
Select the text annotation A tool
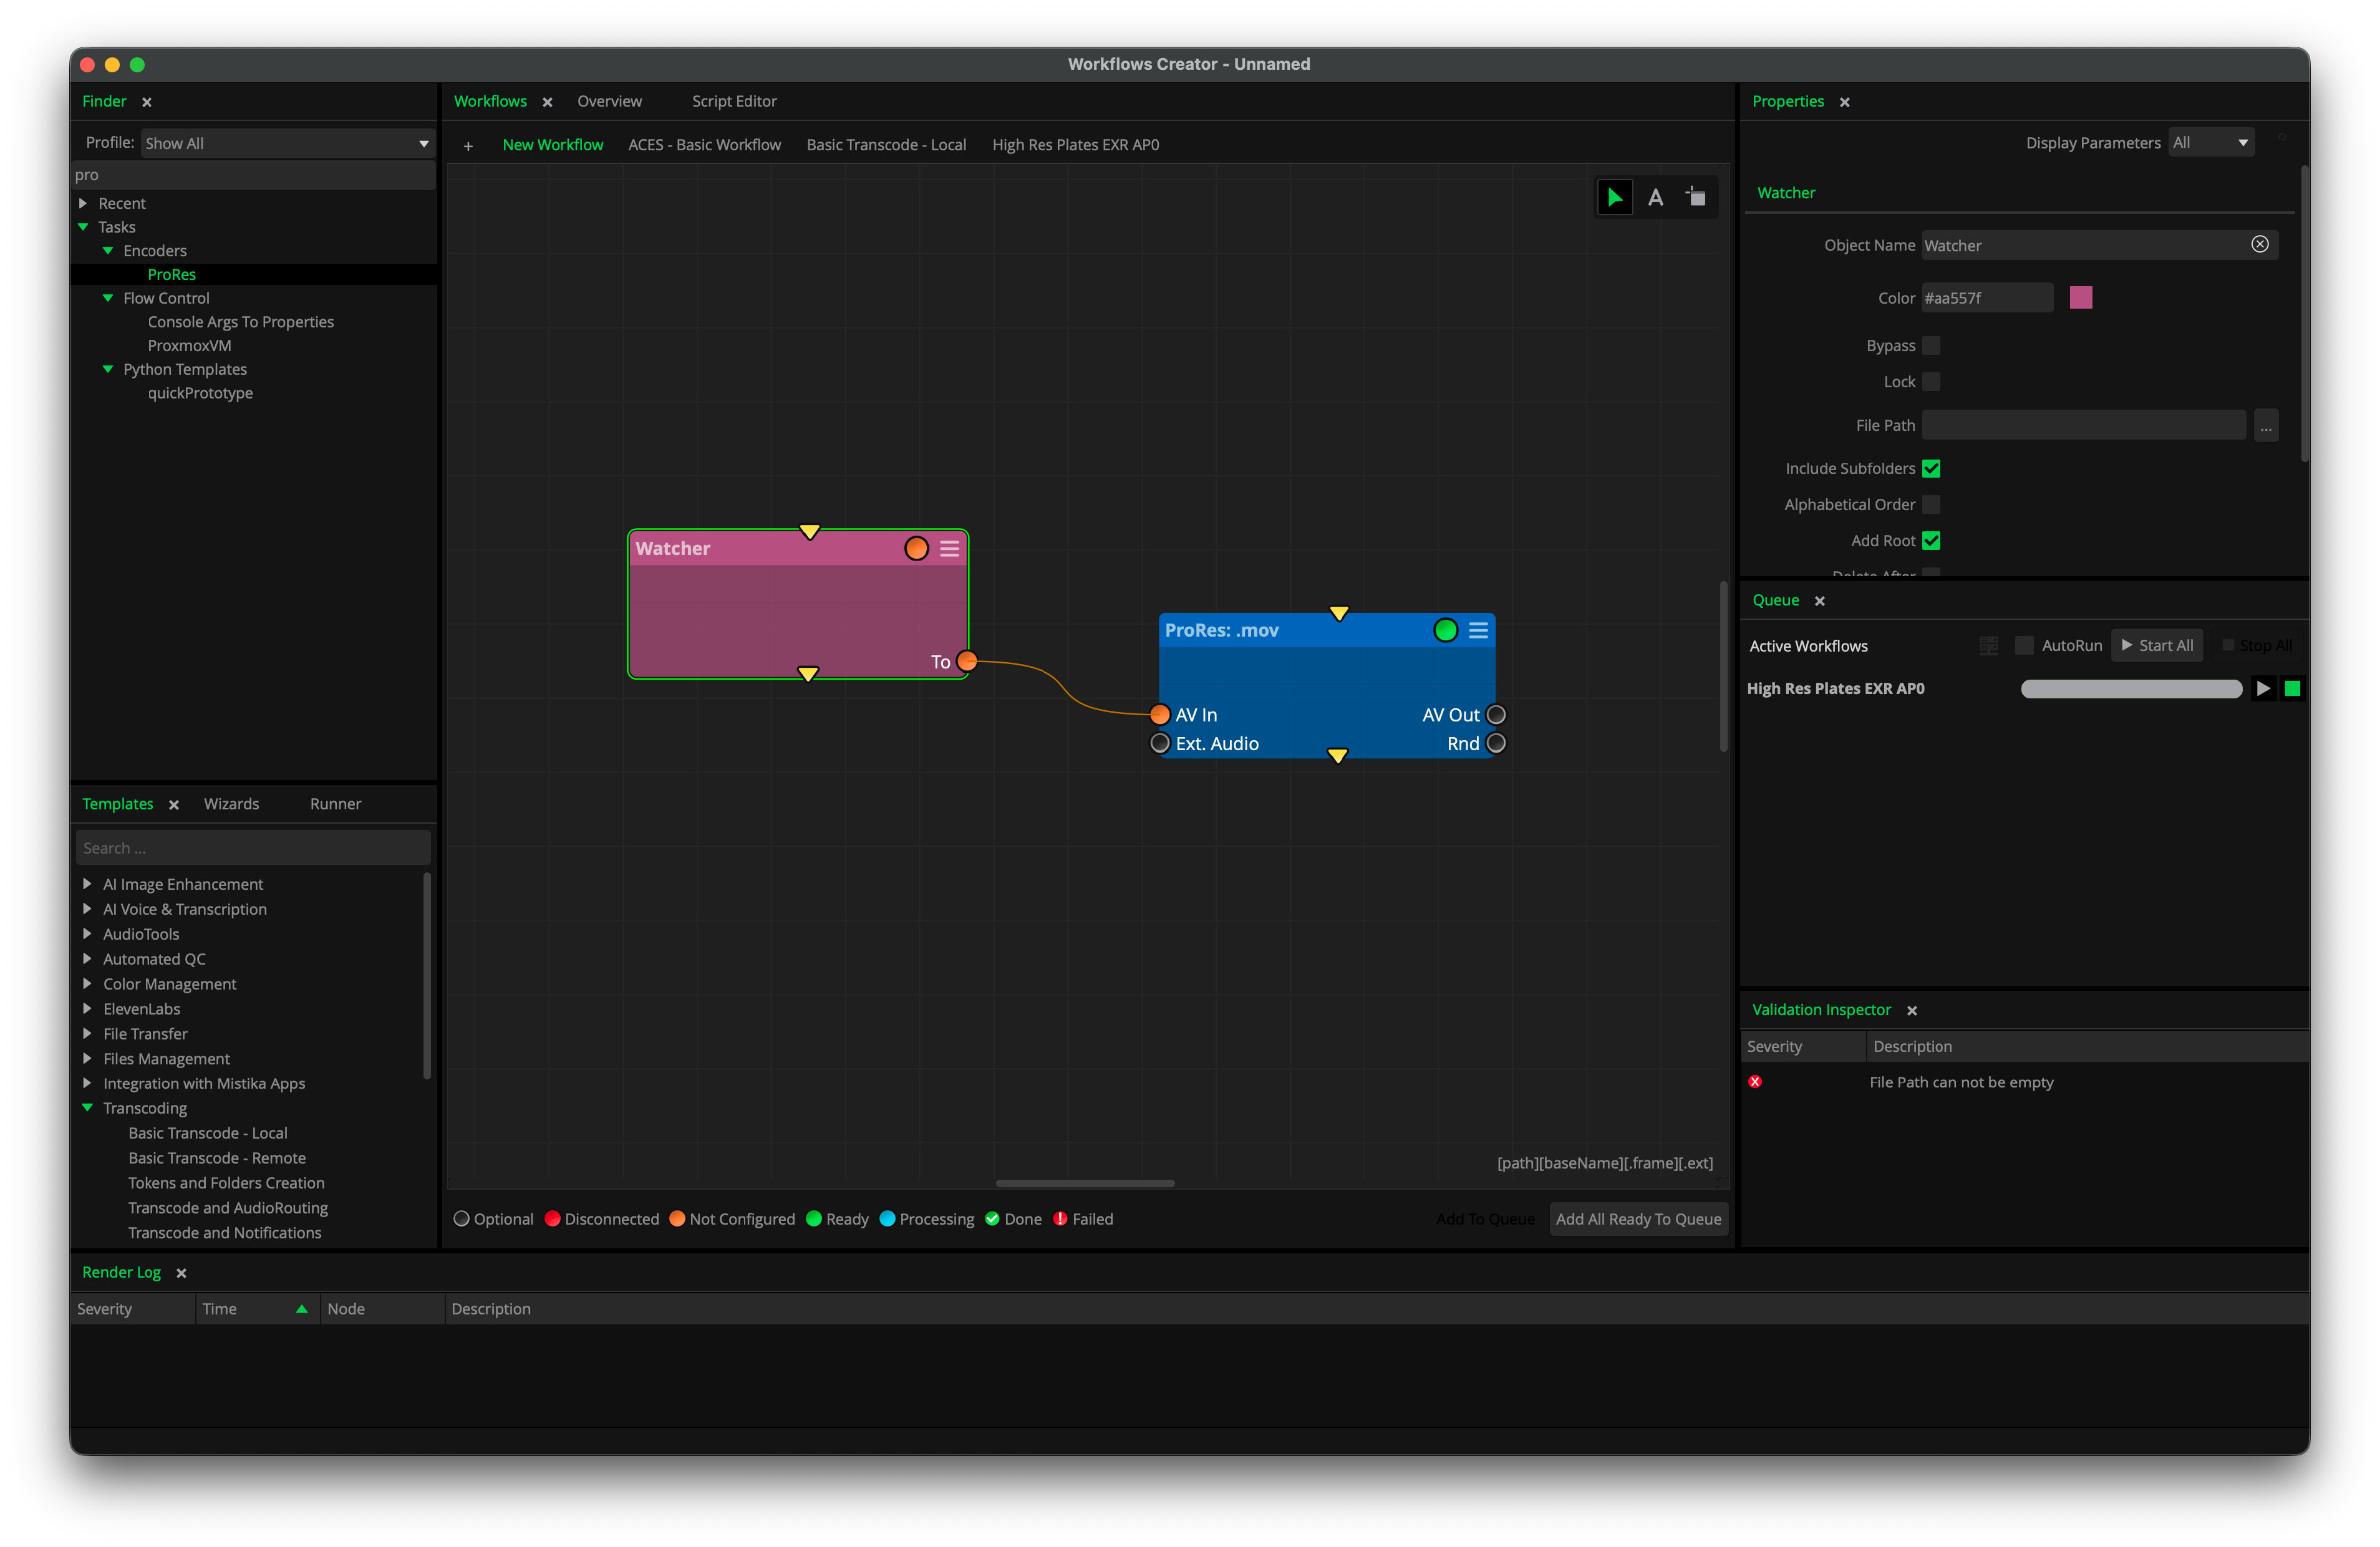1655,198
